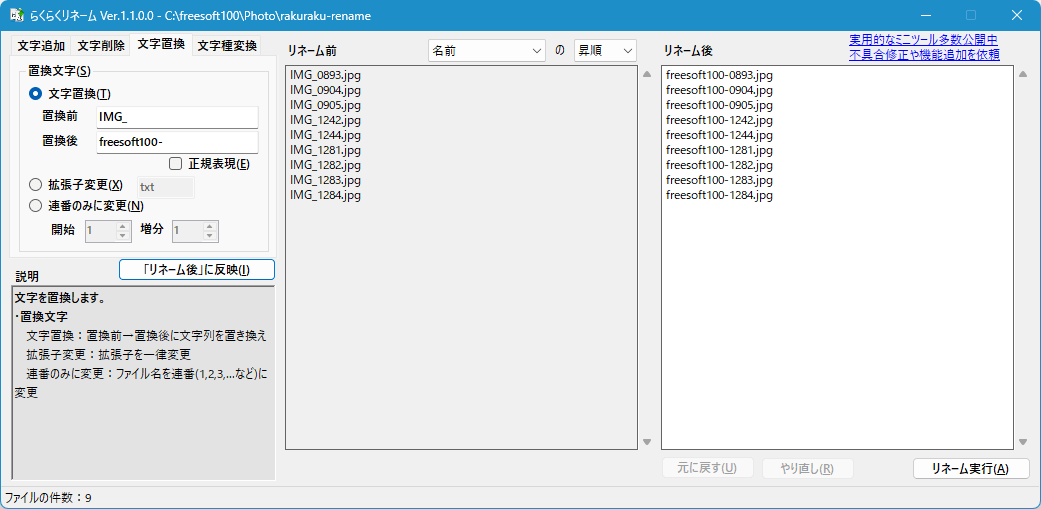The height and width of the screenshot is (509, 1041).
Task: Choose the 連番のみに変更 radio option
Action: point(36,206)
